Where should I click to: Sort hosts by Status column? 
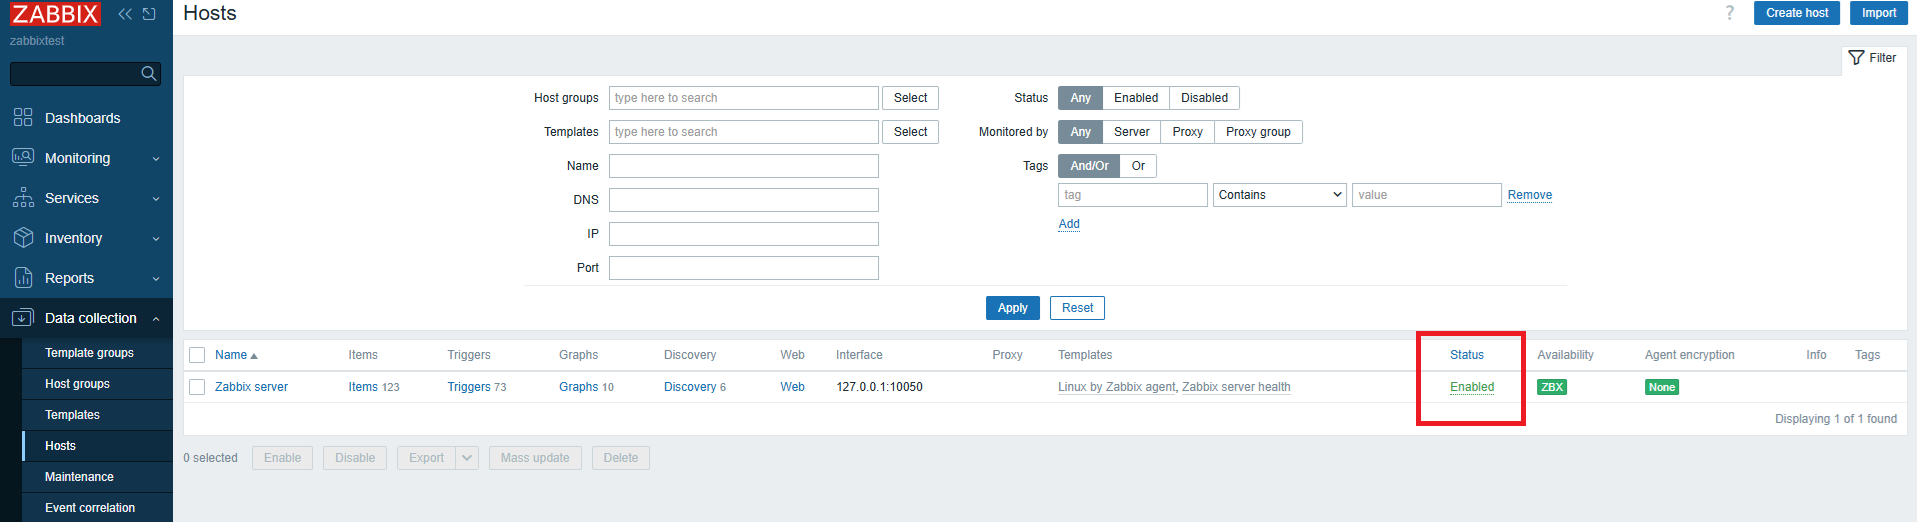1467,355
